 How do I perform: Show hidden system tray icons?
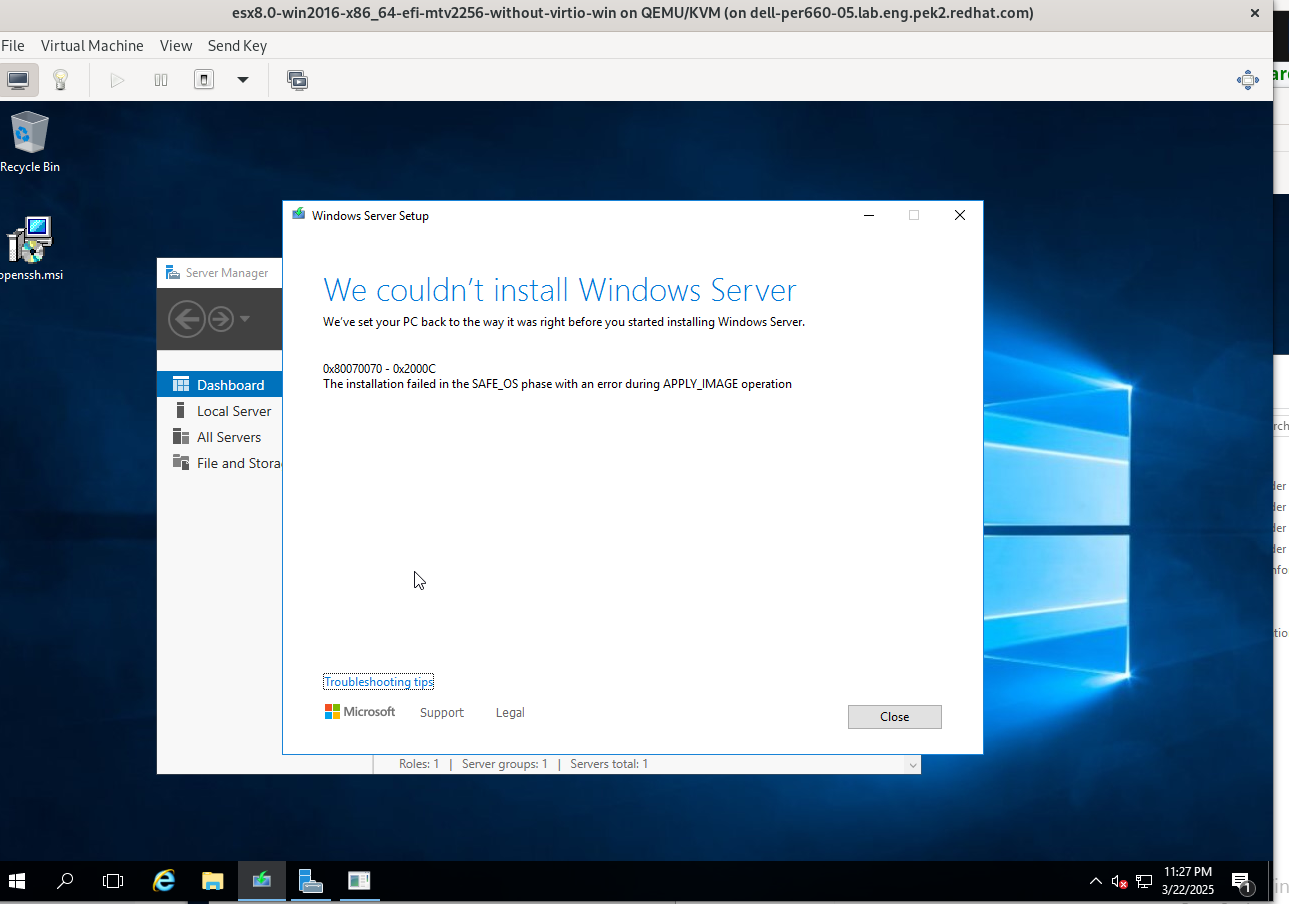point(1097,881)
